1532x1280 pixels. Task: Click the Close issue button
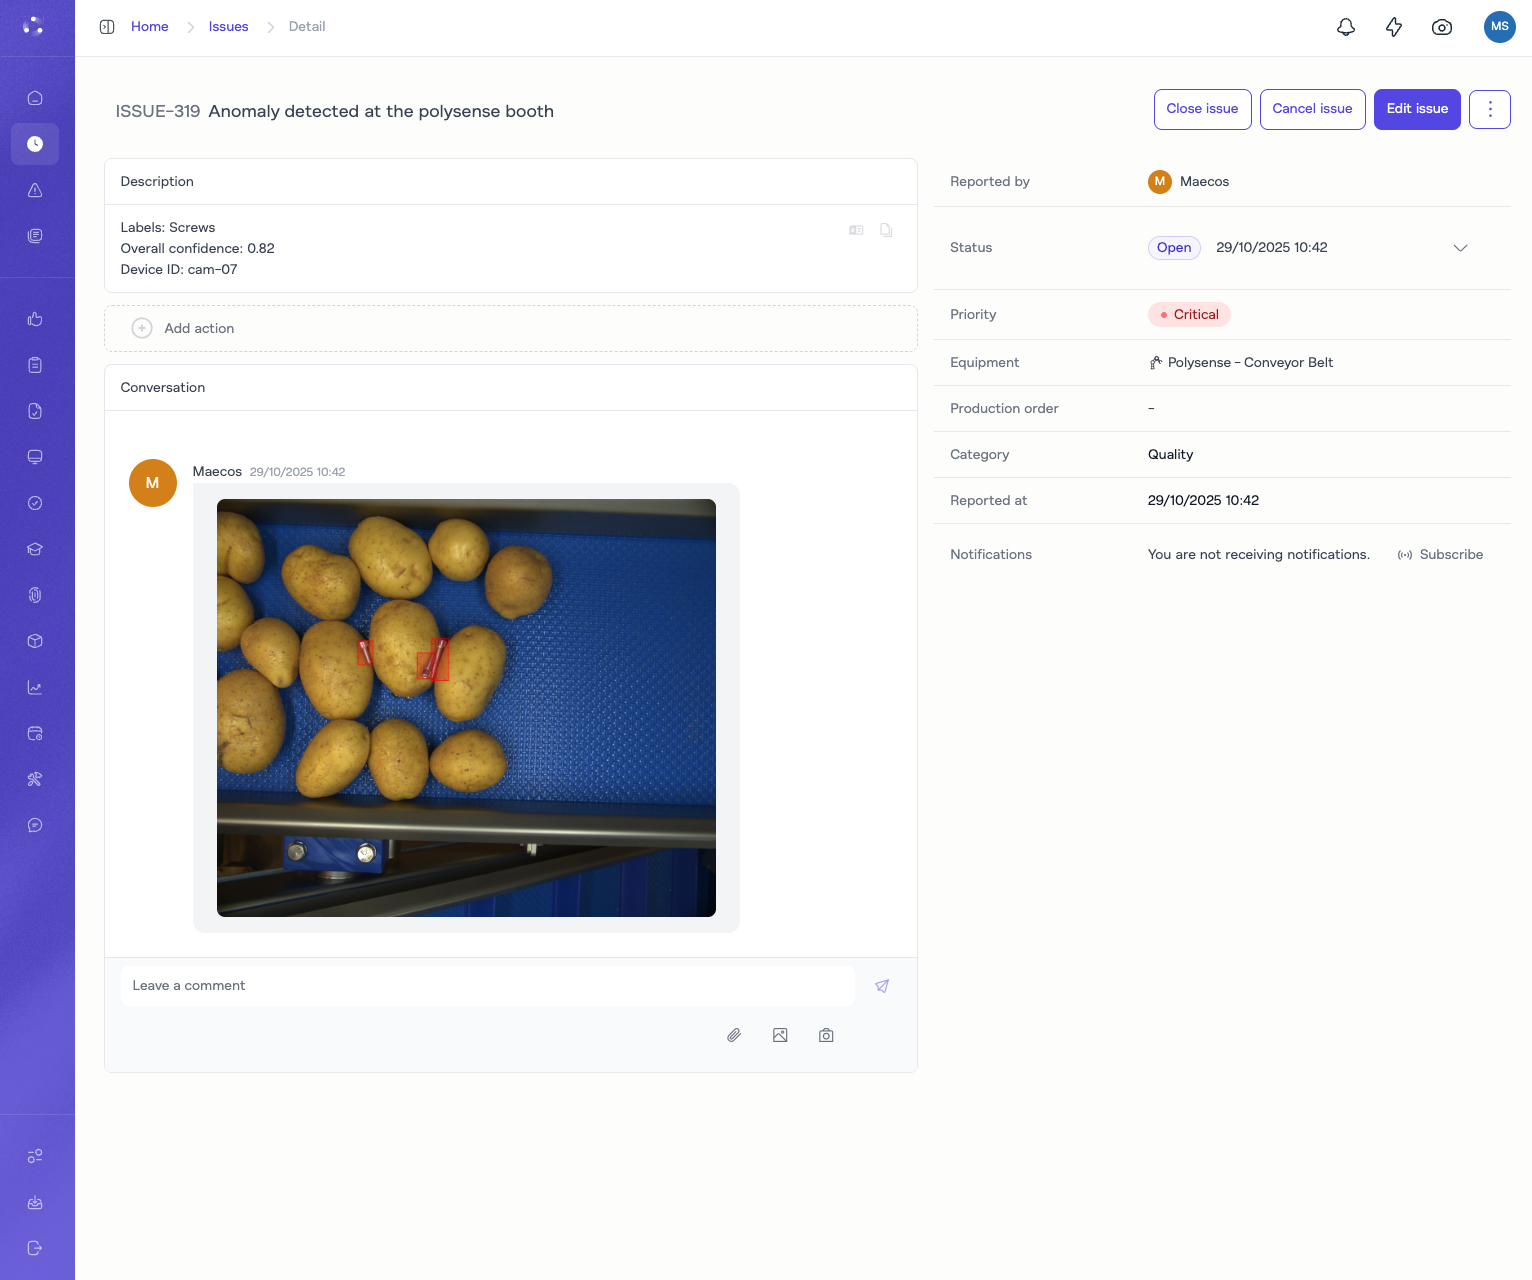point(1202,109)
